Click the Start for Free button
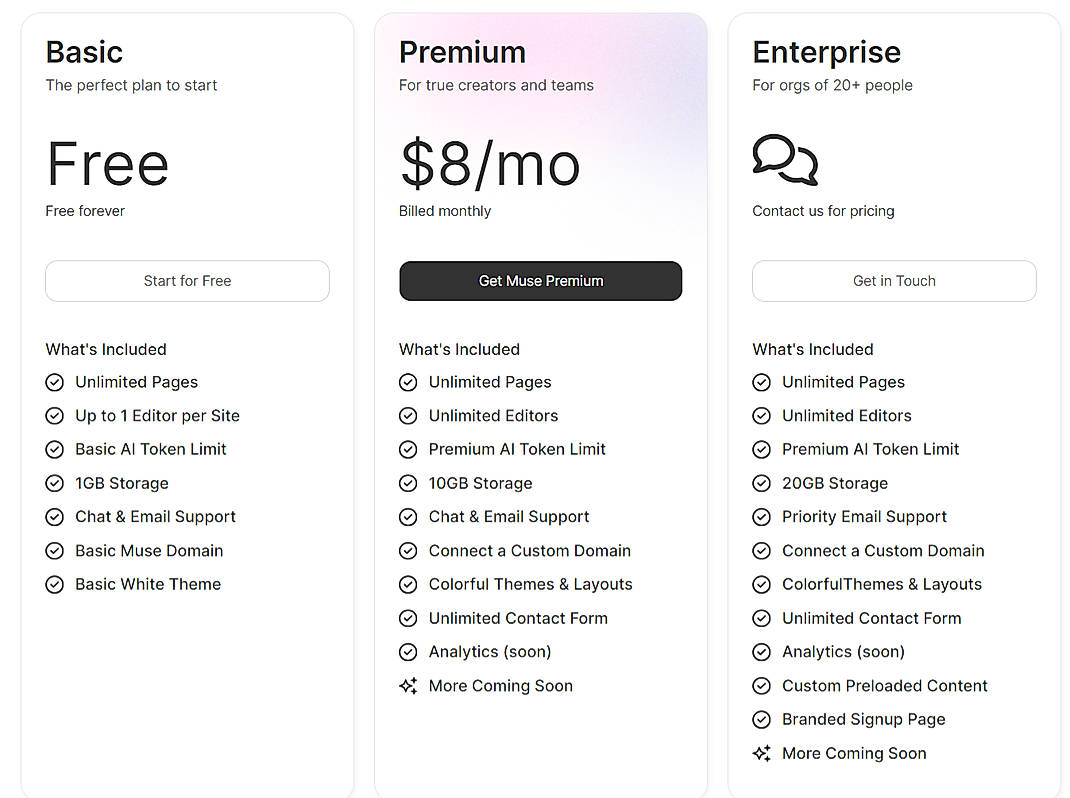 tap(187, 281)
